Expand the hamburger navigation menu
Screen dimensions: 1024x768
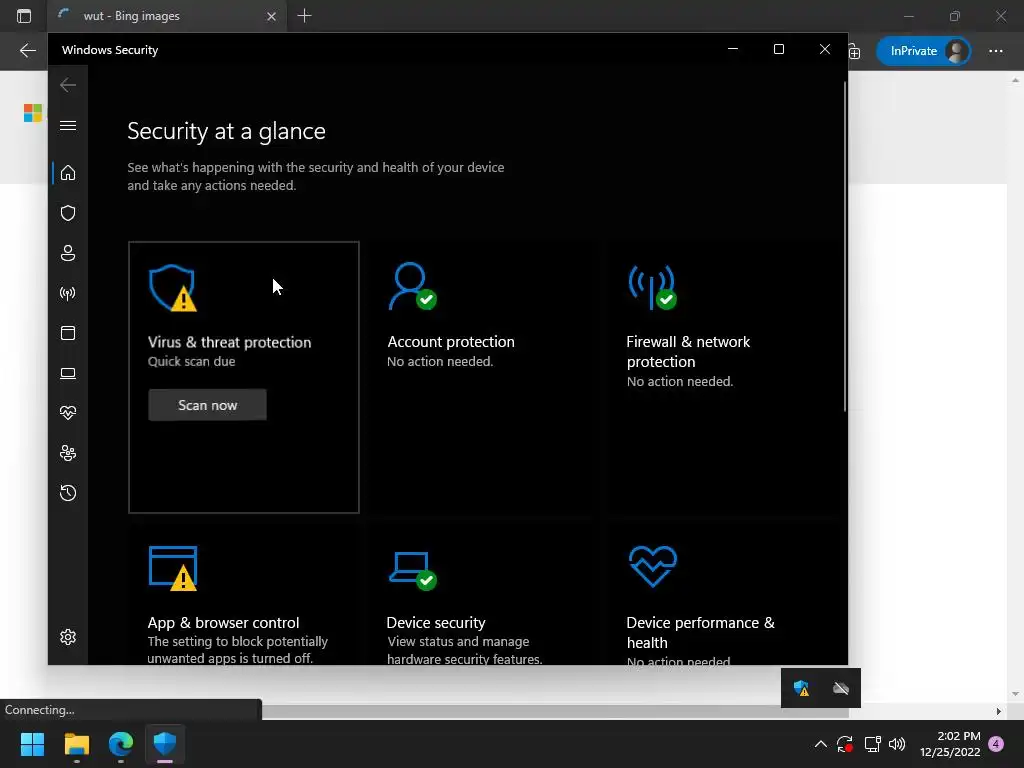[68, 125]
